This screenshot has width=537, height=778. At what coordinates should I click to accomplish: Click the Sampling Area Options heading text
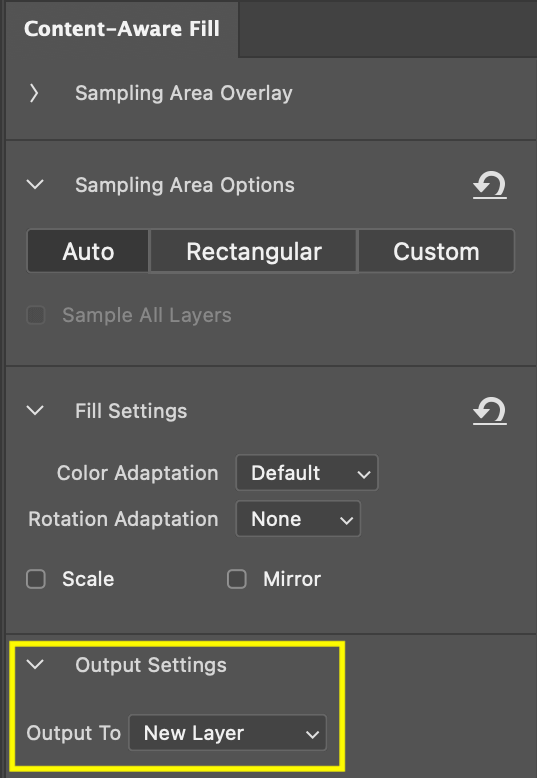pyautogui.click(x=185, y=185)
